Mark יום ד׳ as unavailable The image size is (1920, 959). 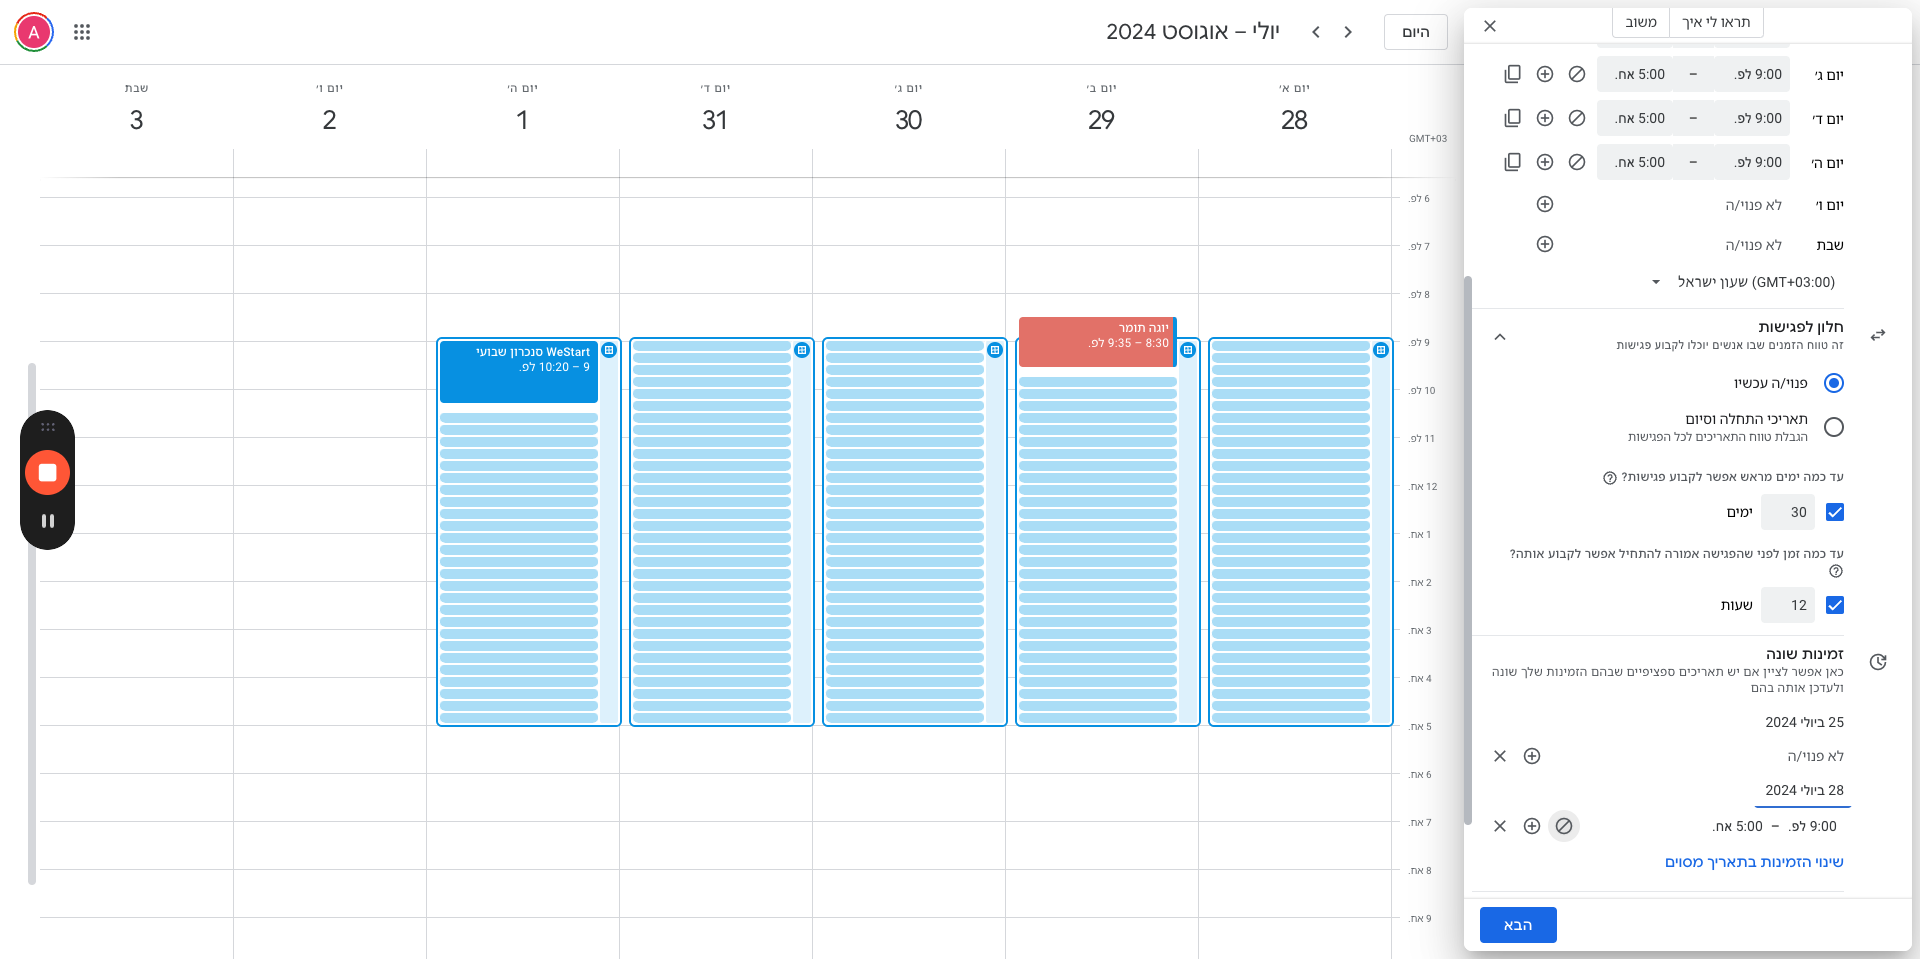tap(1577, 118)
